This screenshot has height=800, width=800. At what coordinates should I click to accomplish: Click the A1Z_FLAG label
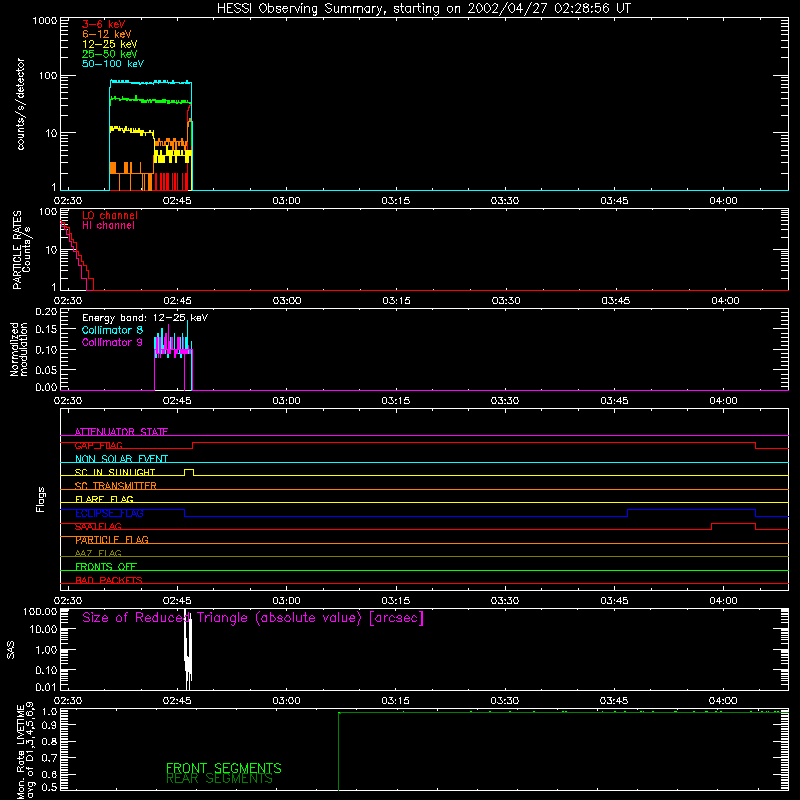click(98, 553)
